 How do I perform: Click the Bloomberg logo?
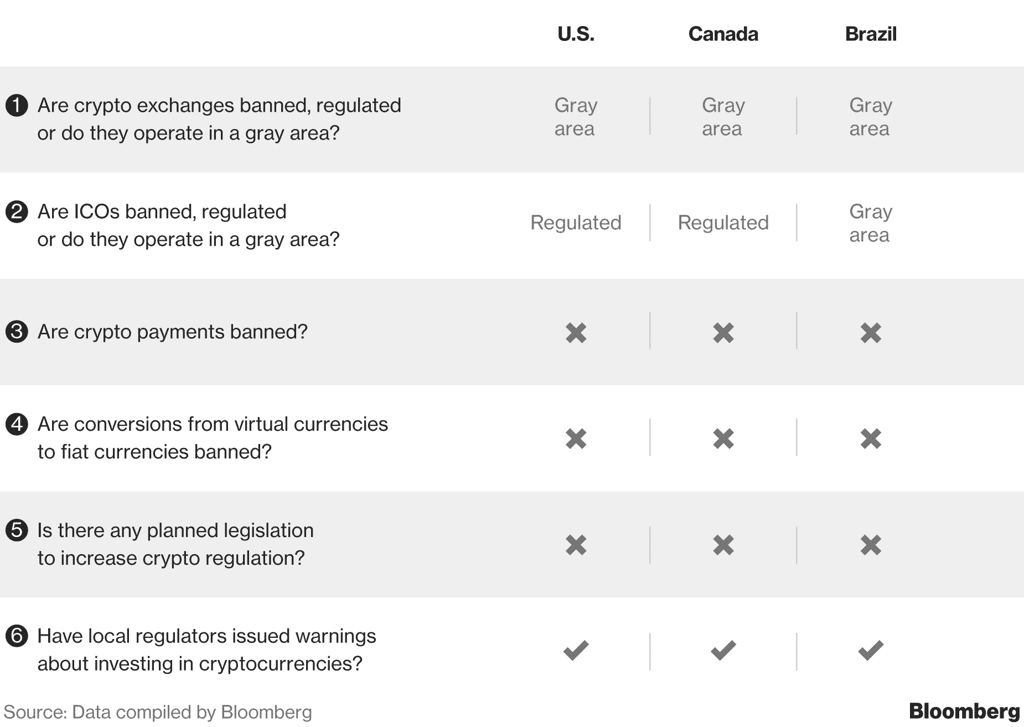(965, 711)
